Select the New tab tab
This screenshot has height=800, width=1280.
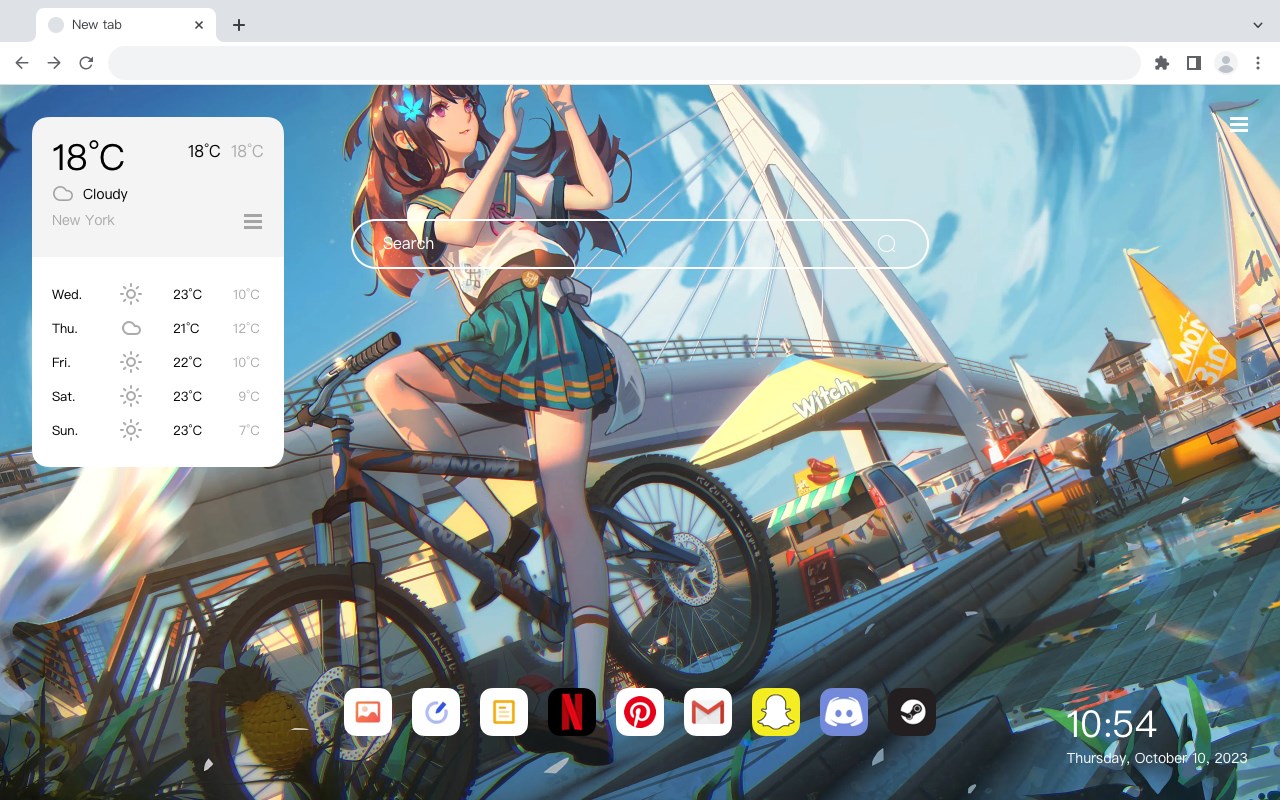coord(126,25)
